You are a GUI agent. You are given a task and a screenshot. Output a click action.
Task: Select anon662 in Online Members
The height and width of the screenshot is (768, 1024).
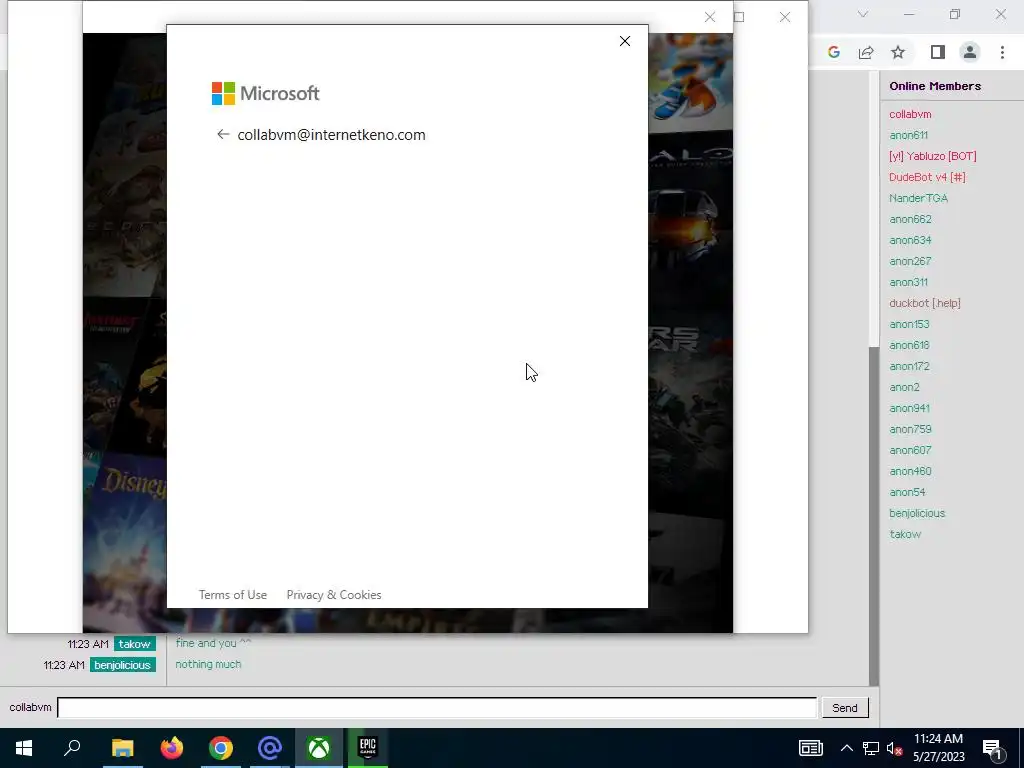click(x=910, y=219)
